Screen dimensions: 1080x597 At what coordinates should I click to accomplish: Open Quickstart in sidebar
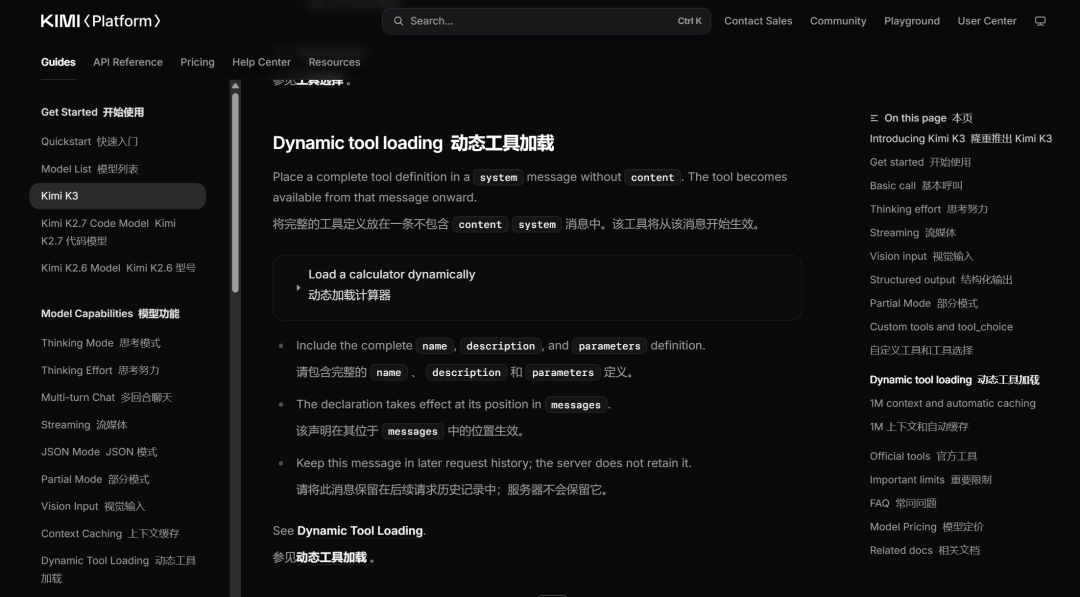point(90,142)
